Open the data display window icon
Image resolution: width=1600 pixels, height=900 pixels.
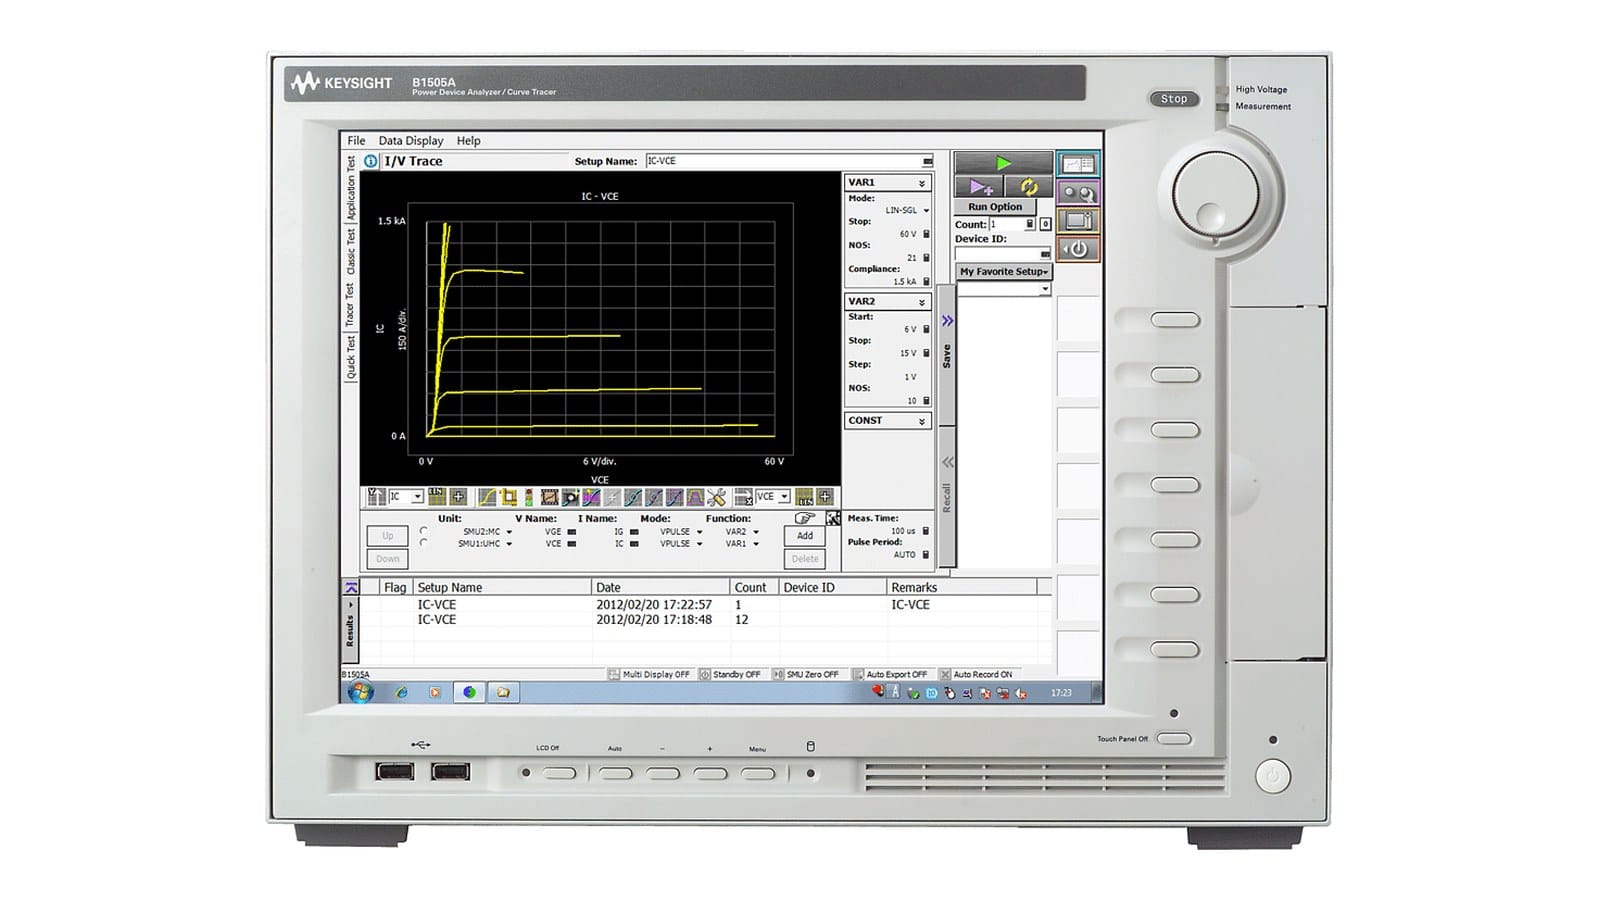point(1078,164)
